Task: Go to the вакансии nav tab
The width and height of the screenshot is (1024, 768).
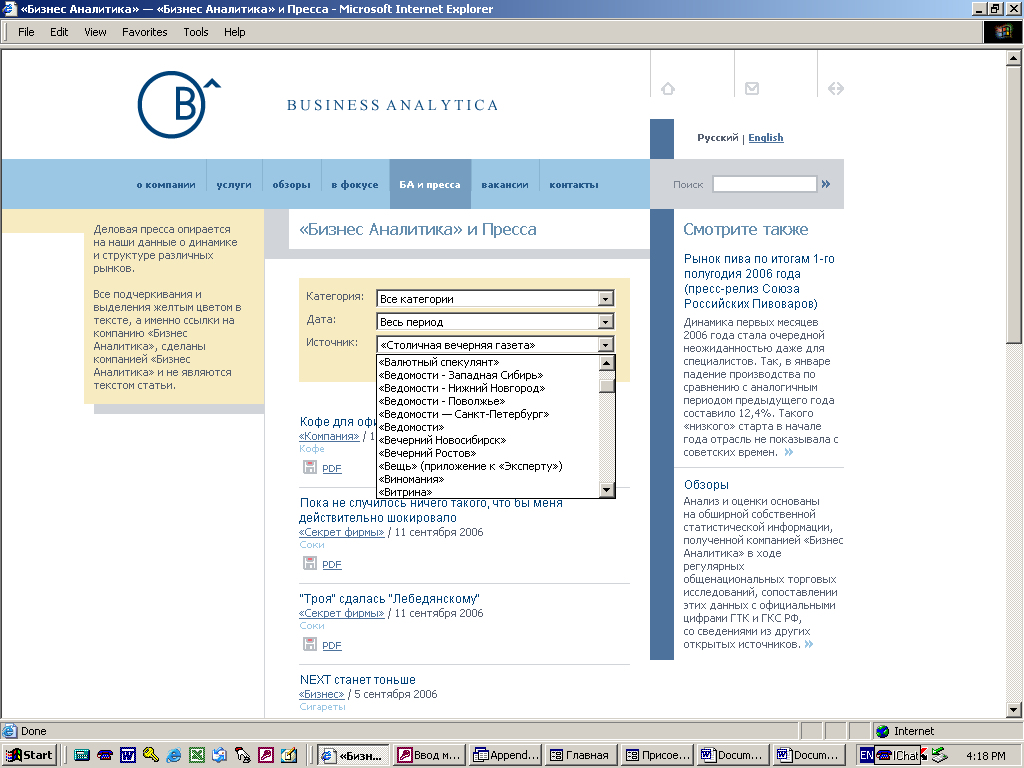Action: point(505,185)
